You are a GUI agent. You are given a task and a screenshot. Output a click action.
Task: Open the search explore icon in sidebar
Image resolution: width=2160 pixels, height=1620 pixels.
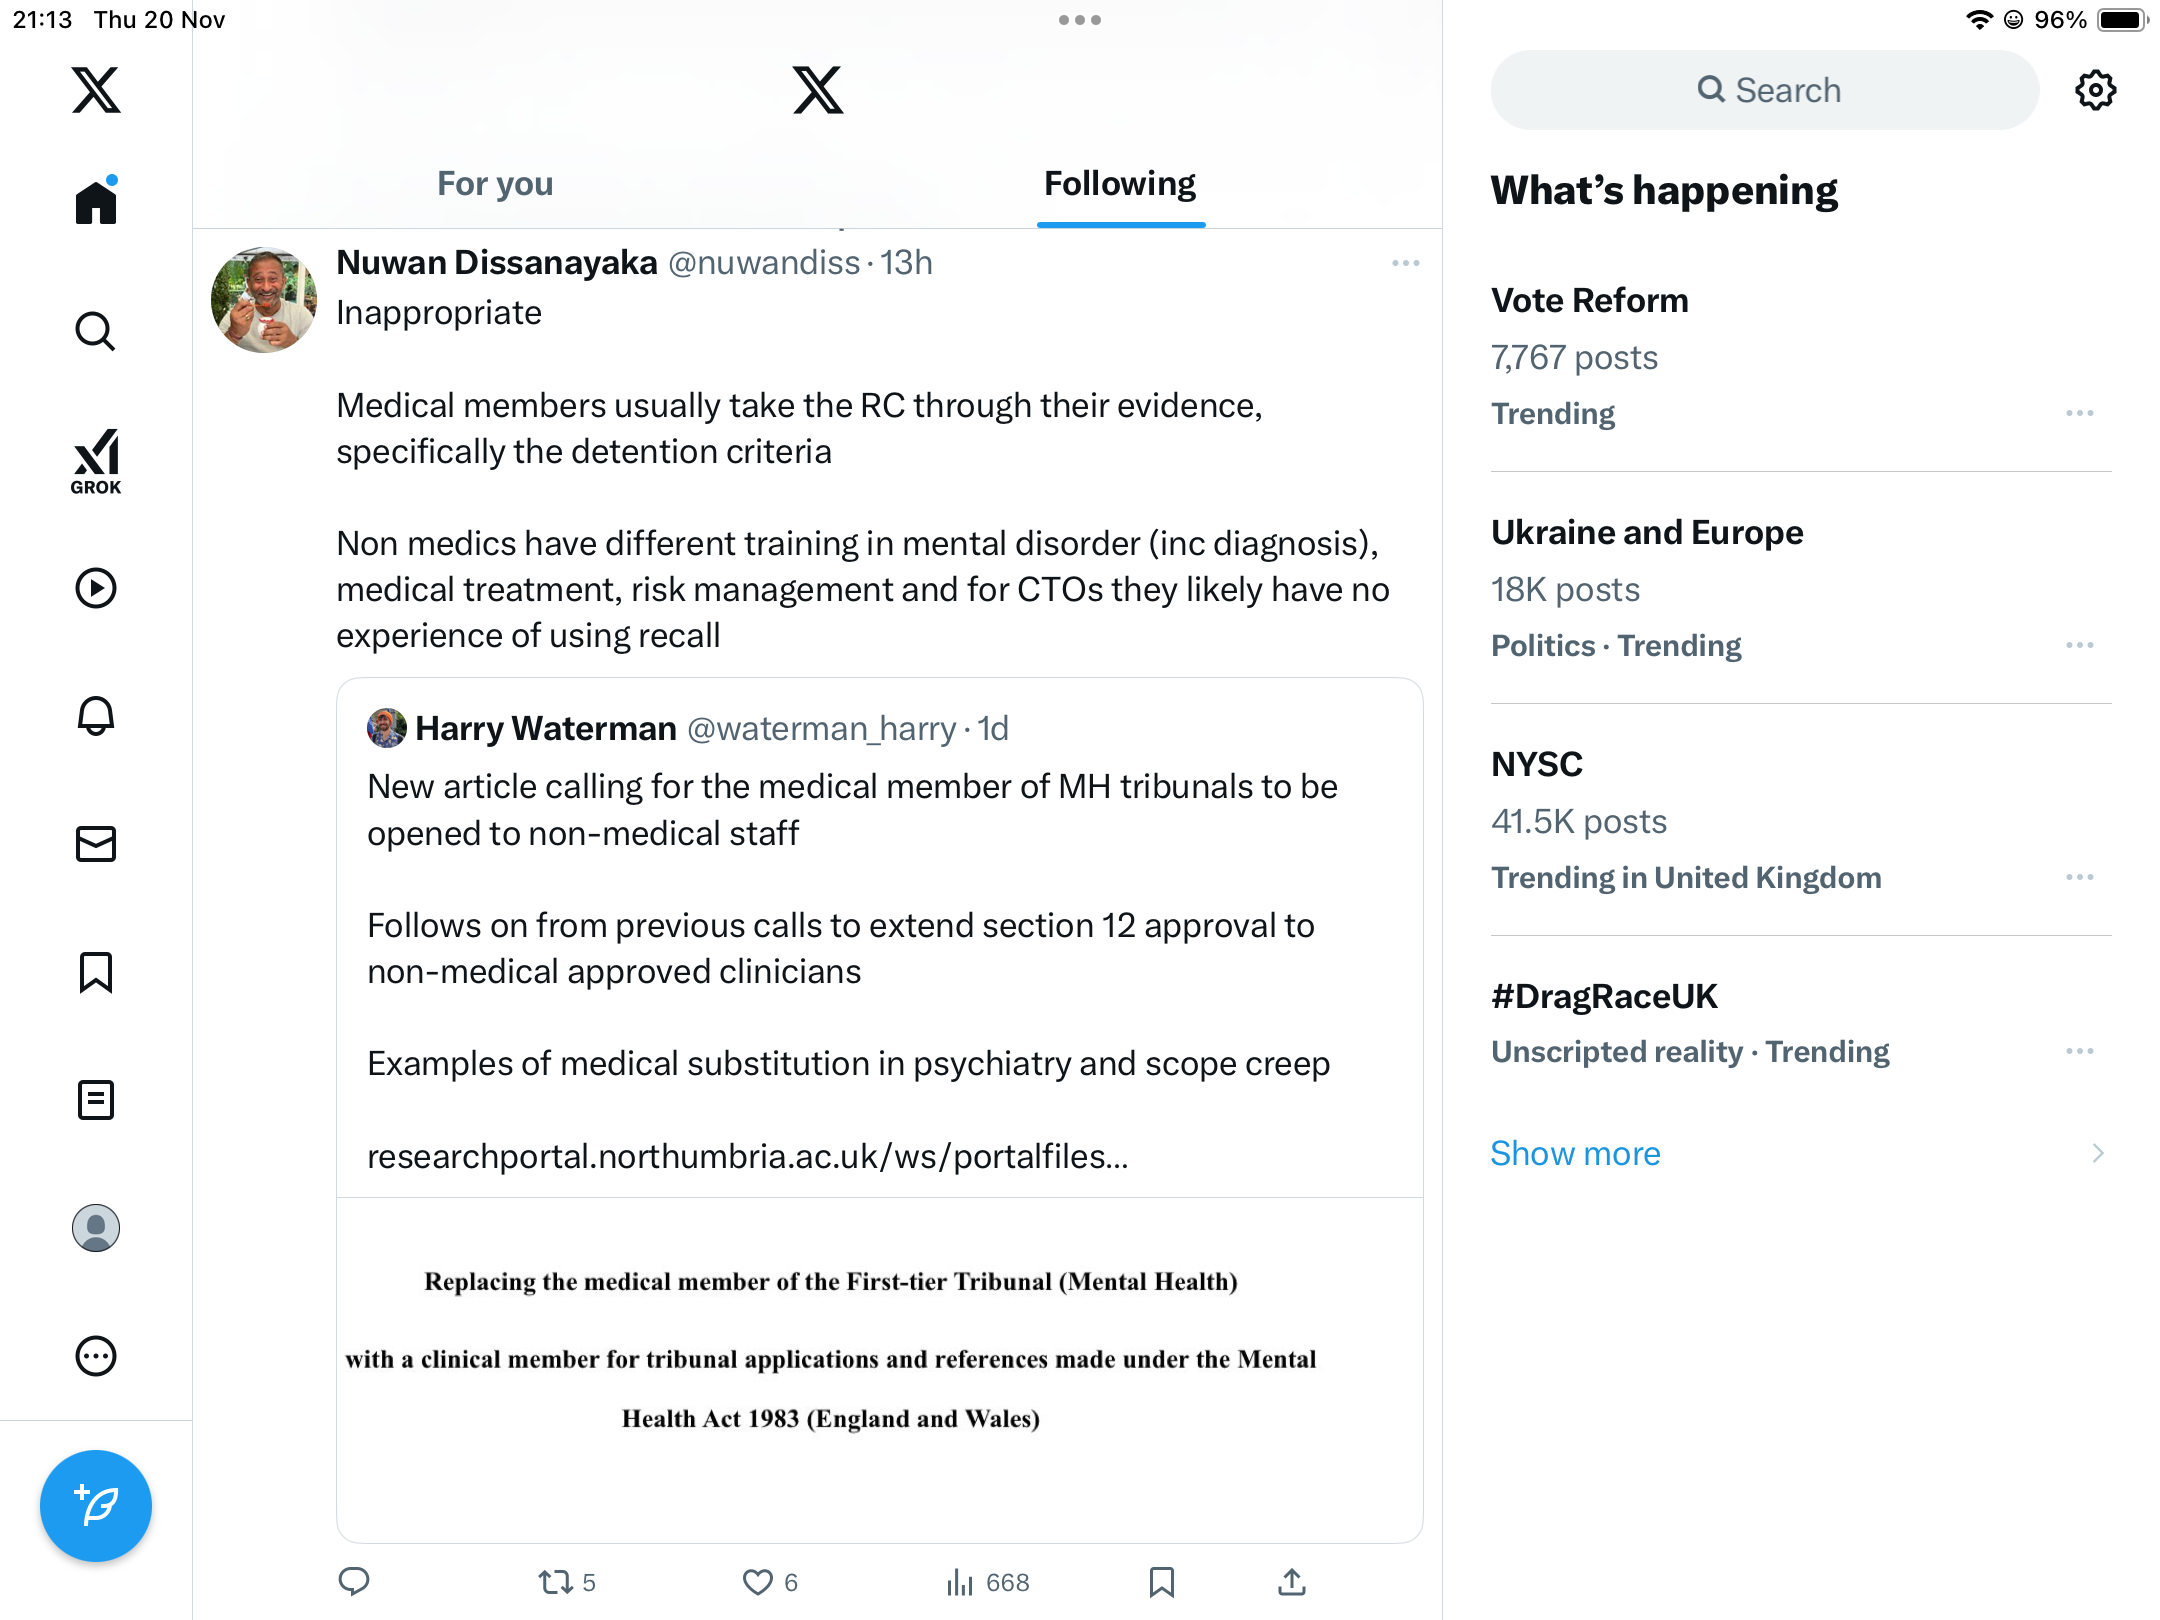click(x=96, y=332)
